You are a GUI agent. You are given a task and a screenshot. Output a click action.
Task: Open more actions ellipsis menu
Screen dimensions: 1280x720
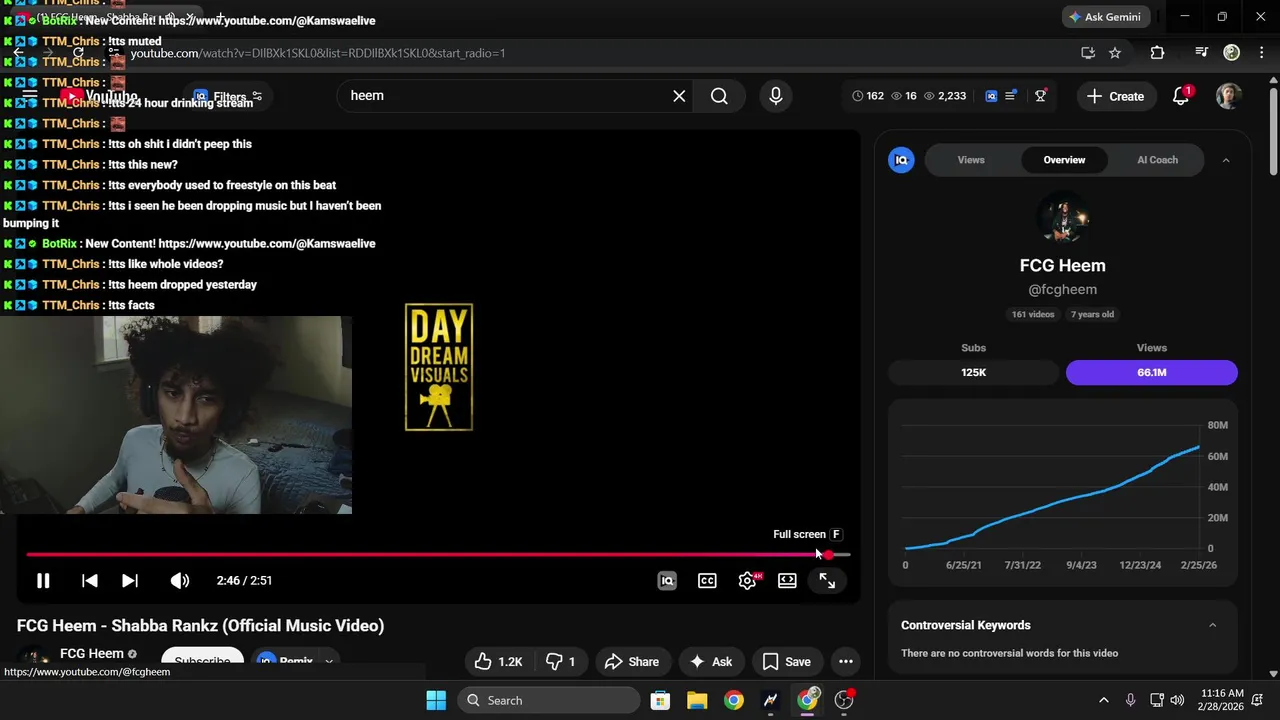[x=846, y=661]
